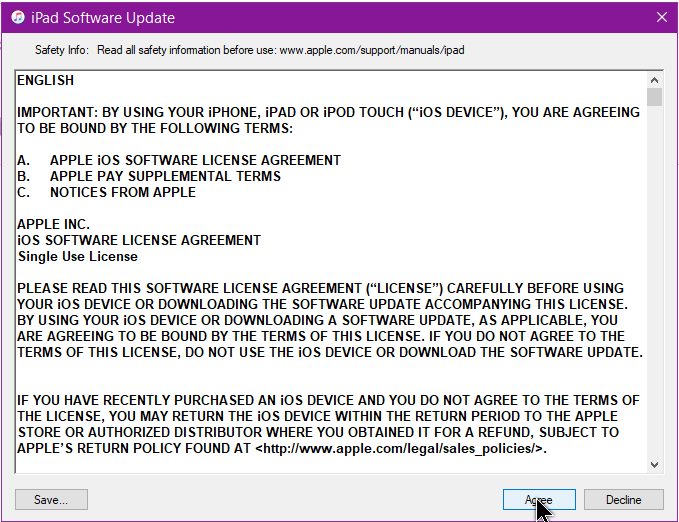Click the apple.com/legal/sales_policies URL text
This screenshot has width=679, height=522.
point(401,448)
